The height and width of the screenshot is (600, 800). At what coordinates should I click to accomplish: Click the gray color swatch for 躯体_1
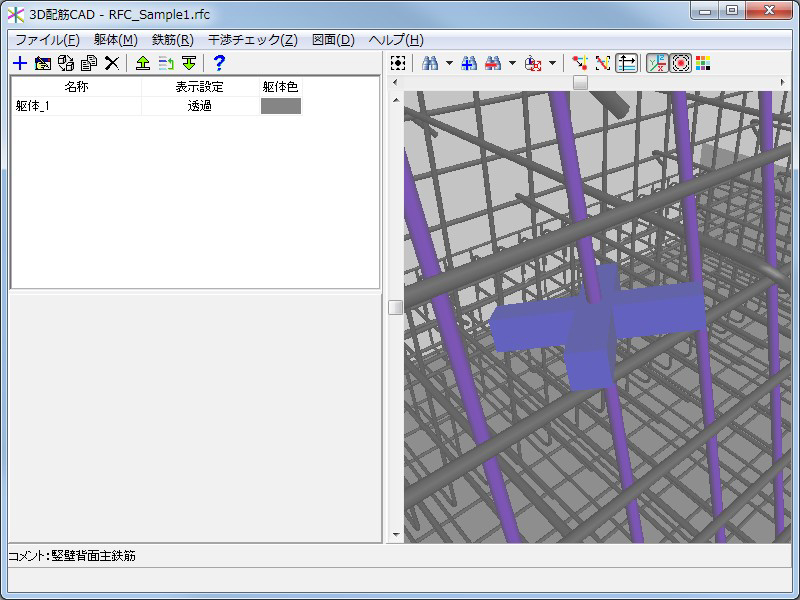281,106
